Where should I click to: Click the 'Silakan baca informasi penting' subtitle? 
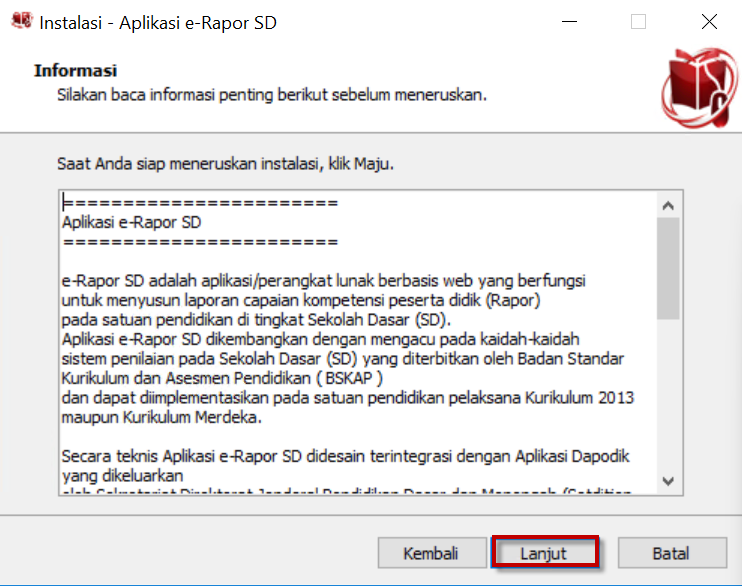[271, 95]
